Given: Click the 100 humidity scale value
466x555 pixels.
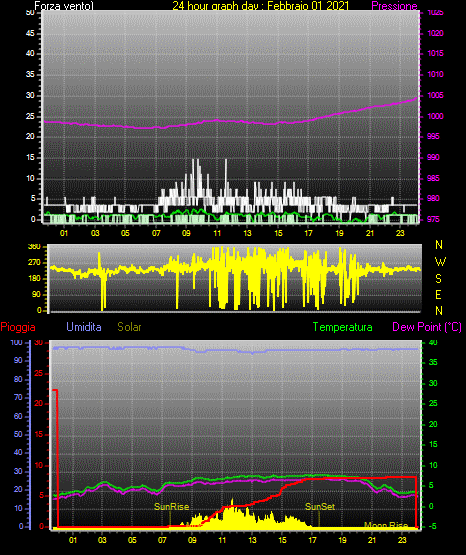Looking at the screenshot, I should [x=16, y=342].
